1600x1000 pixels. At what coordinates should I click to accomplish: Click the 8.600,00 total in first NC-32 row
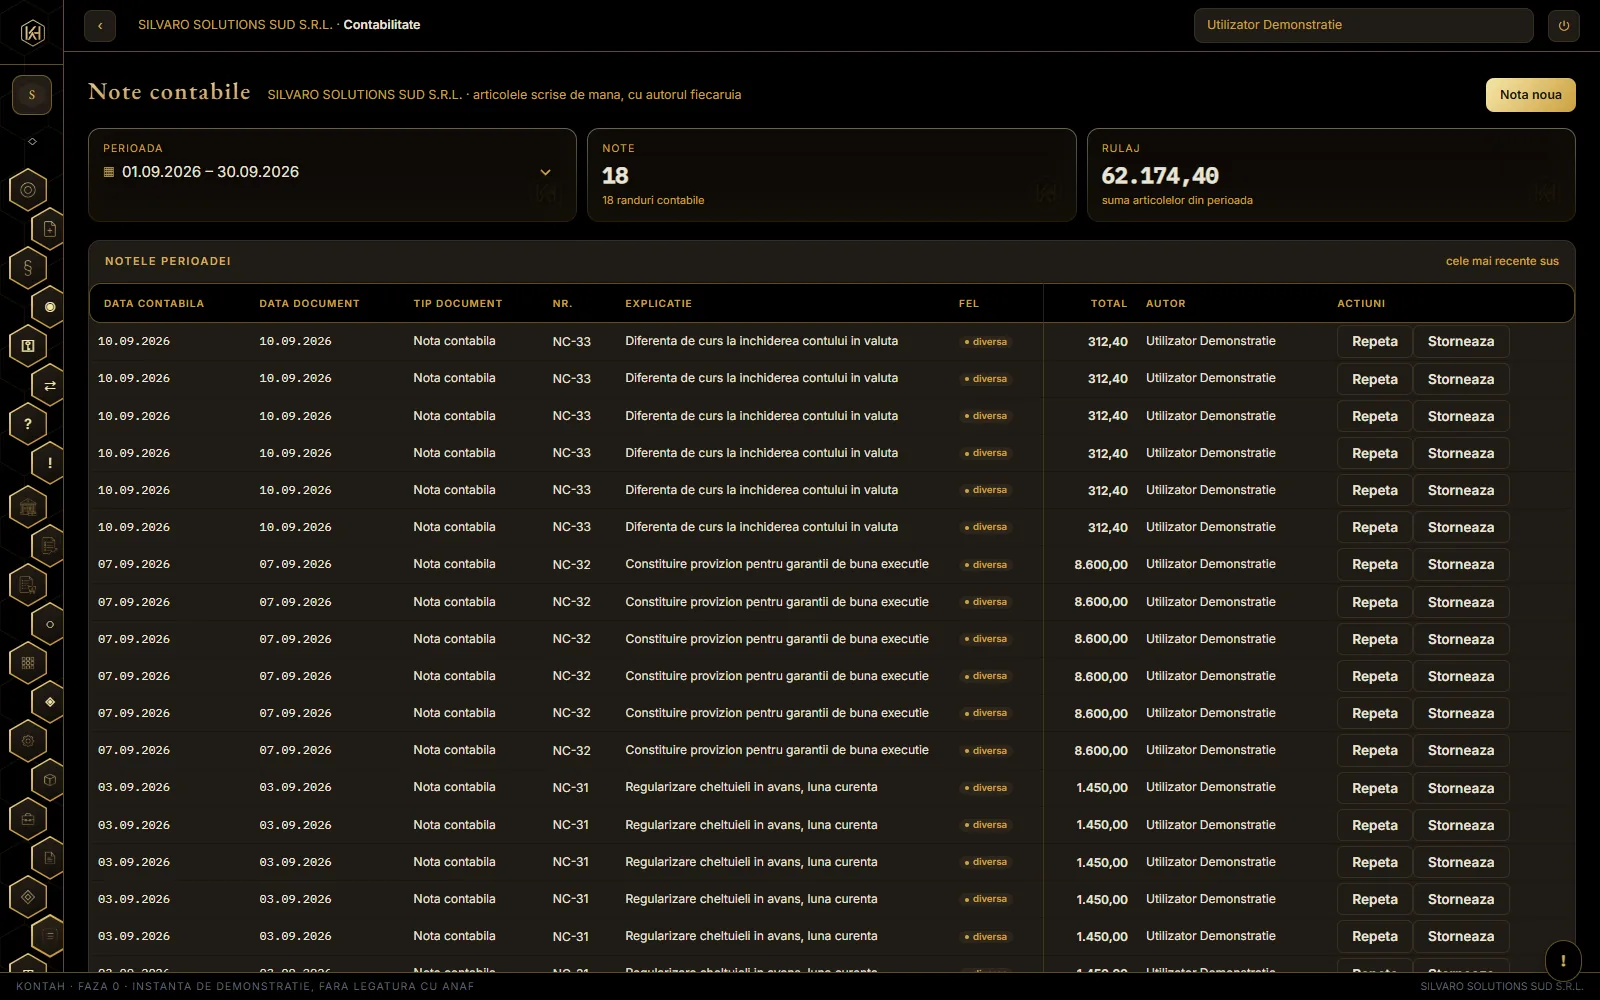pos(1101,565)
